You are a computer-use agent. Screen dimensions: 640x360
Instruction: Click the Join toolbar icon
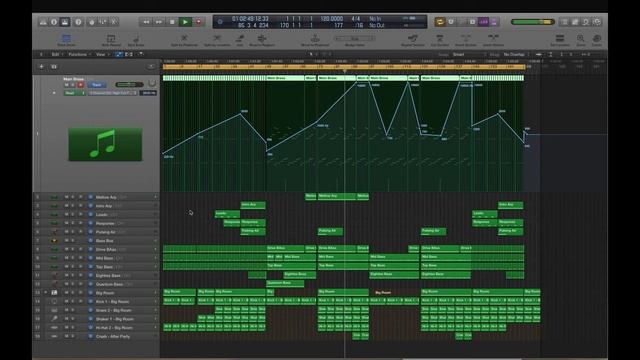tap(240, 40)
